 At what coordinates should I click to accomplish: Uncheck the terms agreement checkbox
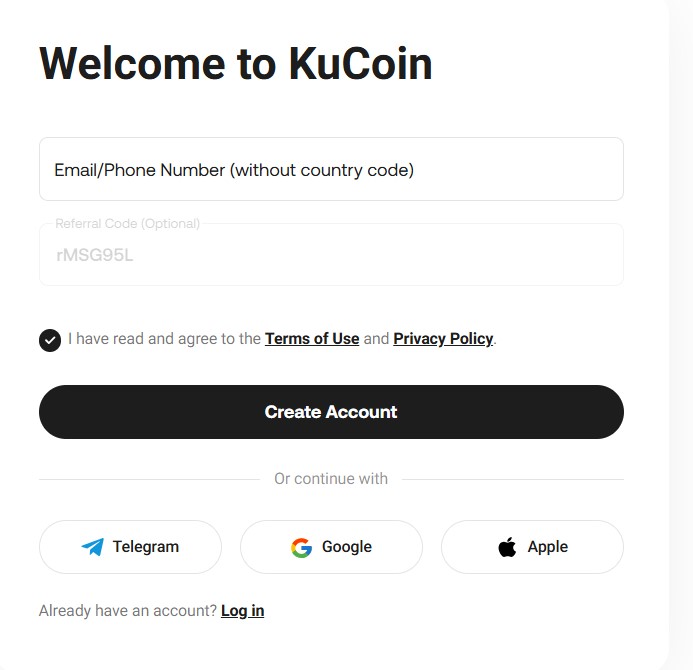pos(50,340)
